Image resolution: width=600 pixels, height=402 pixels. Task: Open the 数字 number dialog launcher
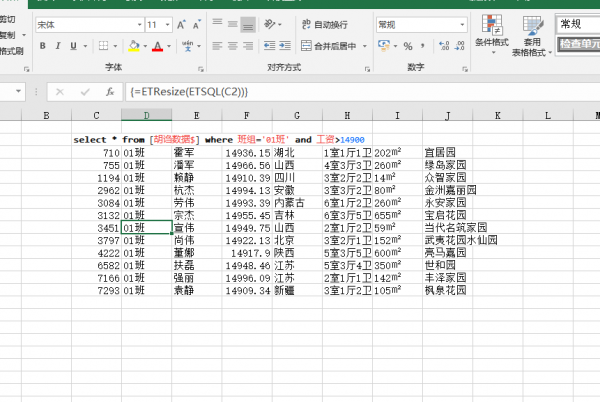(x=465, y=69)
